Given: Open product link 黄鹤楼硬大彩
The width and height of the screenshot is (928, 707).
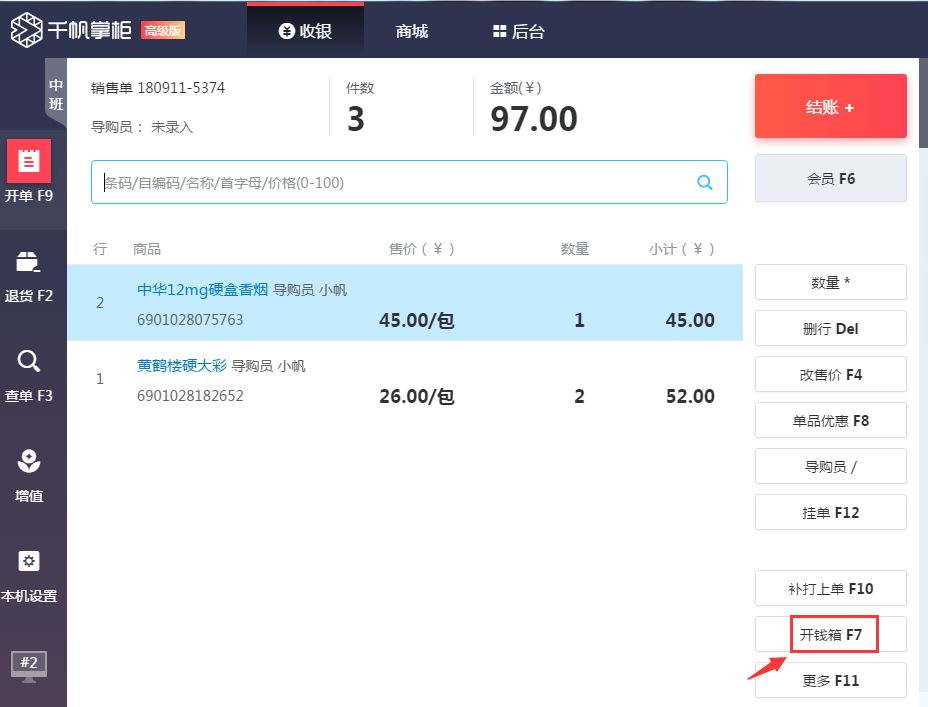Looking at the screenshot, I should [182, 366].
